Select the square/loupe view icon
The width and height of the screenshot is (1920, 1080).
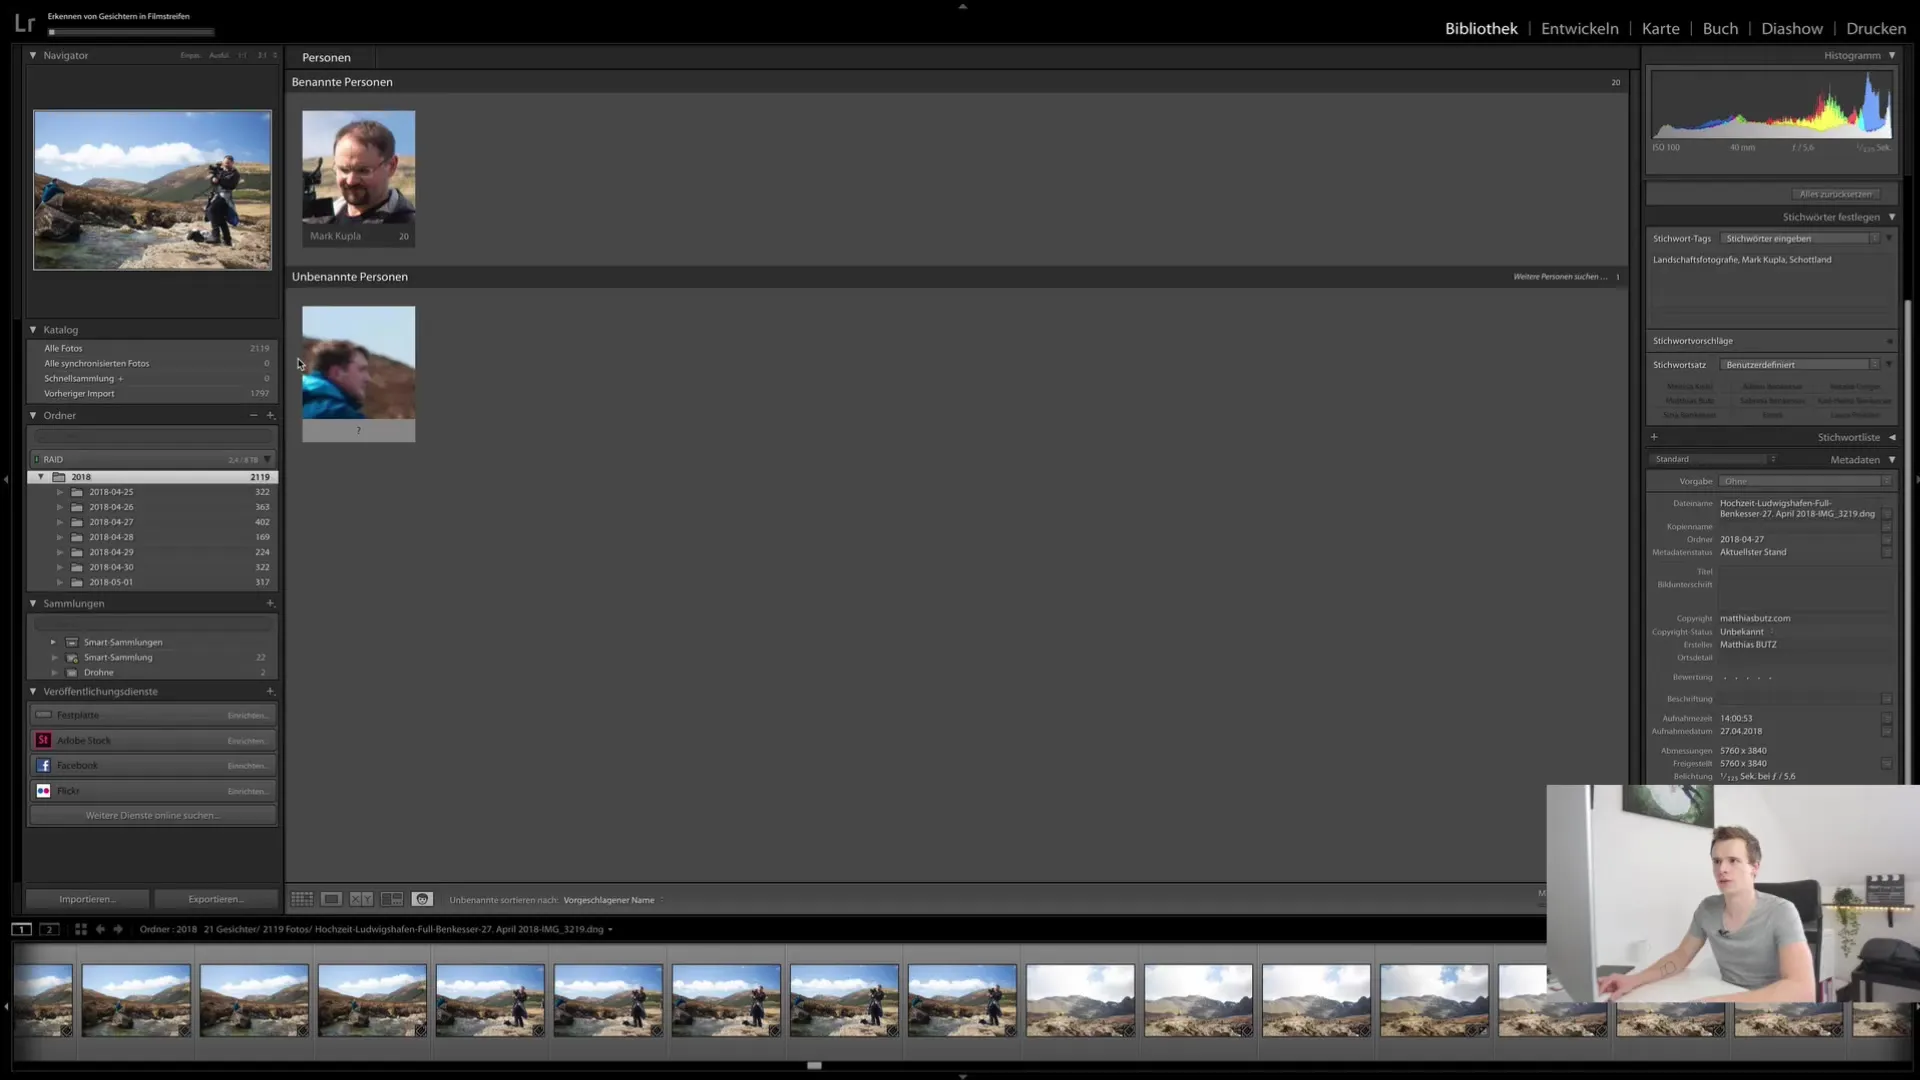pyautogui.click(x=330, y=899)
